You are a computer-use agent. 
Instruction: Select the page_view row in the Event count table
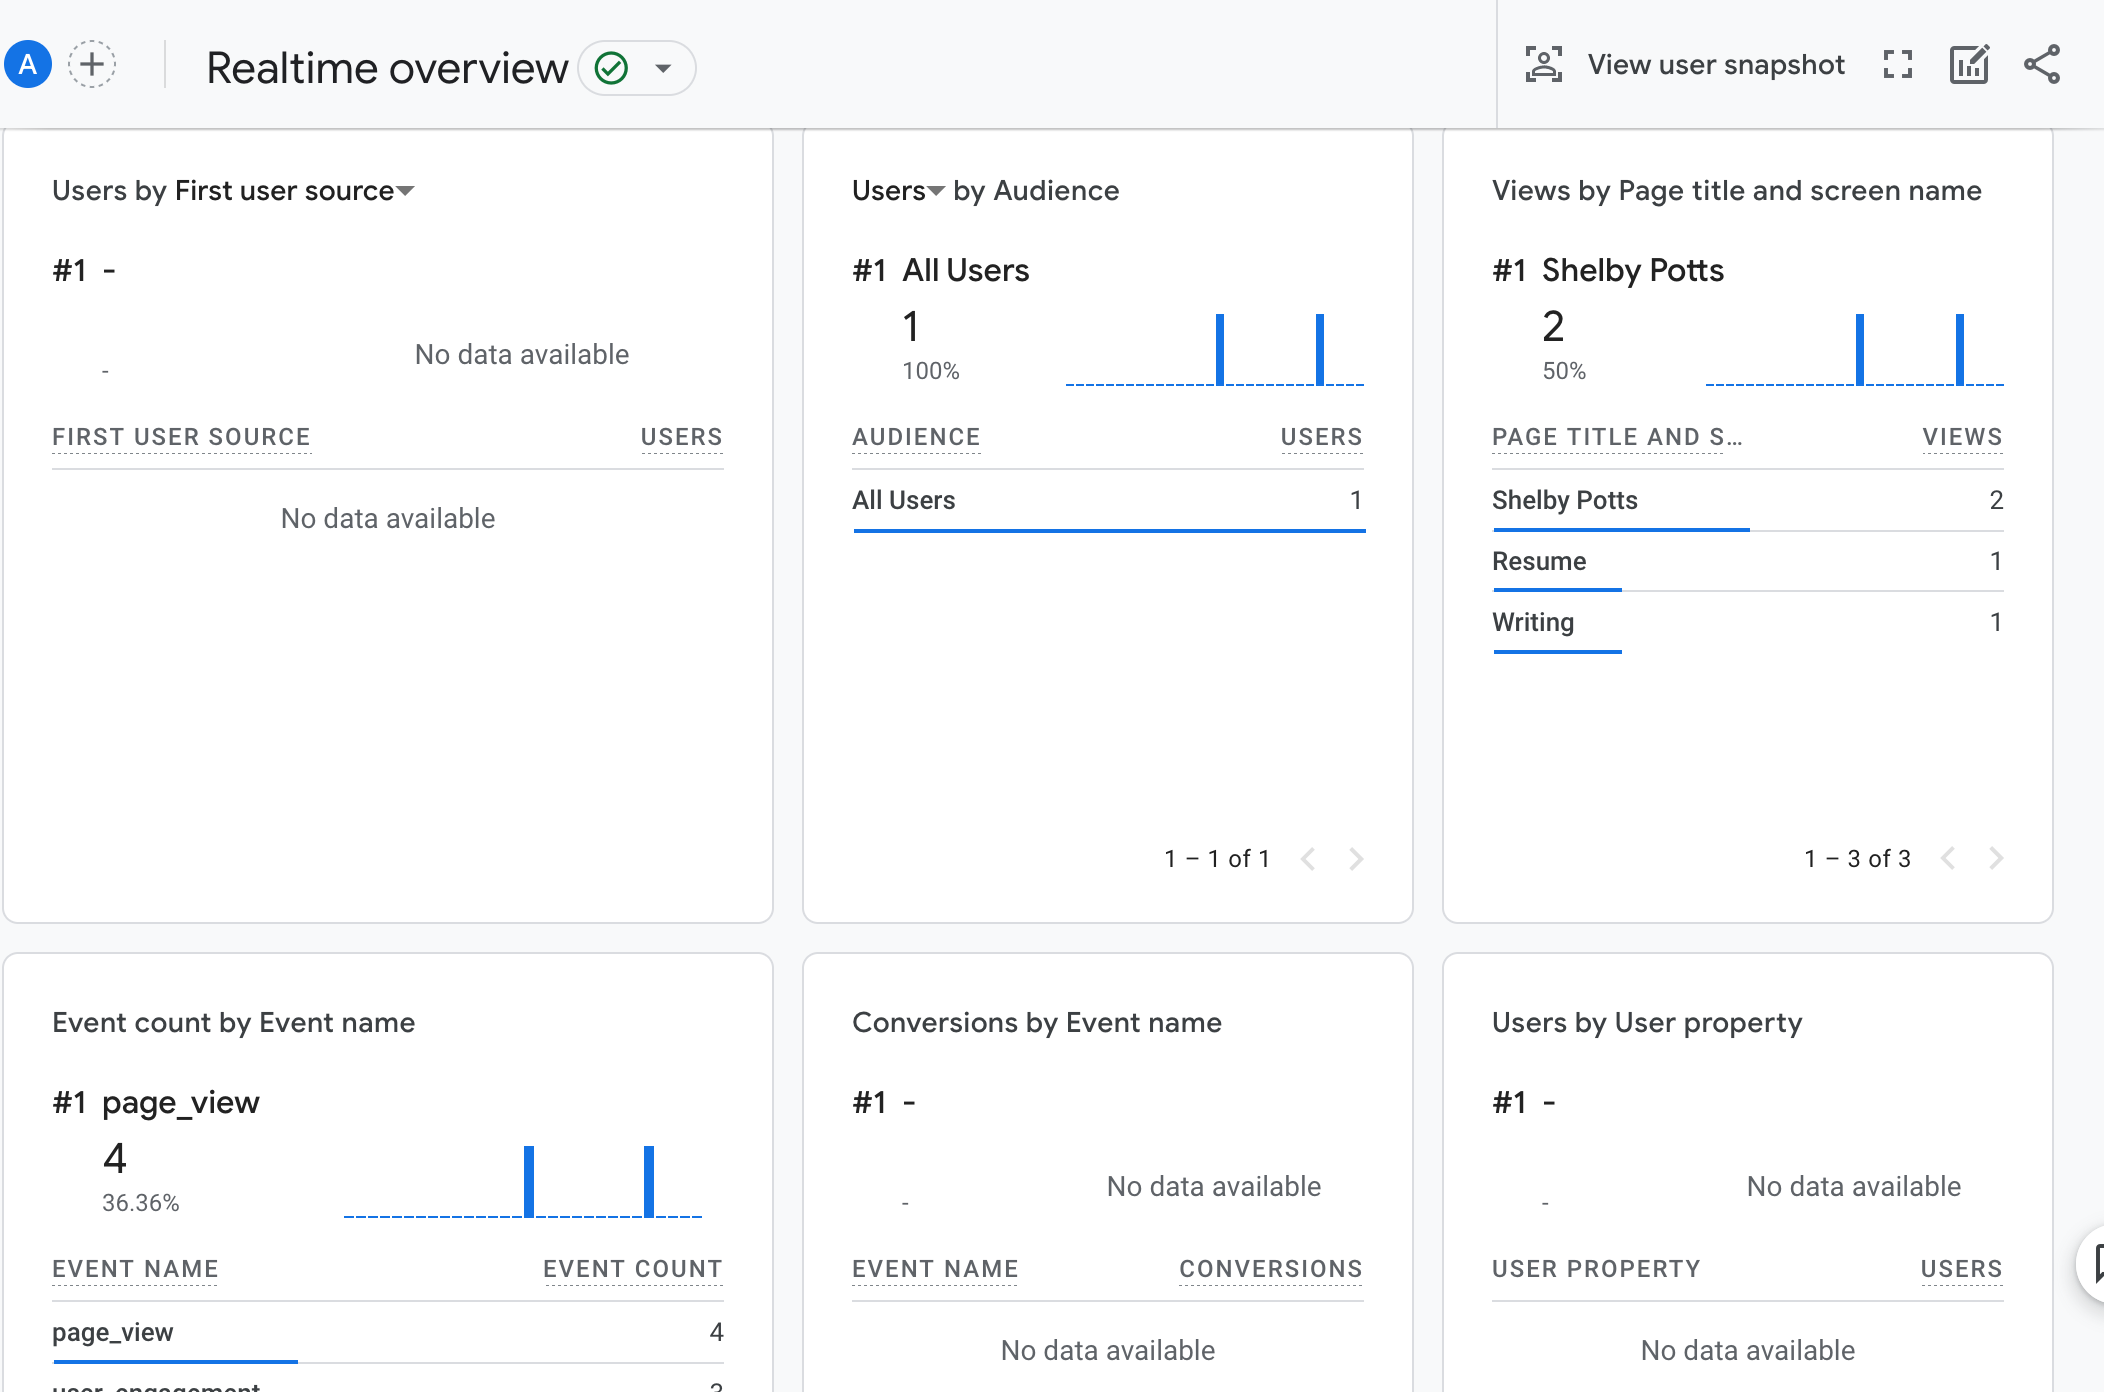click(388, 1333)
